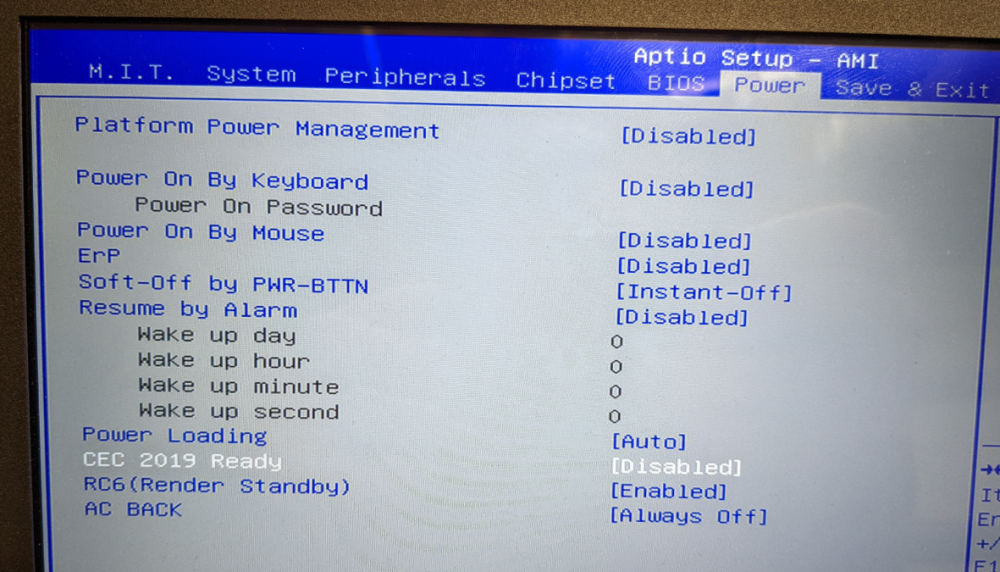Viewport: 1000px width, 572px height.
Task: Select the ErP setting label
Action: [x=99, y=256]
